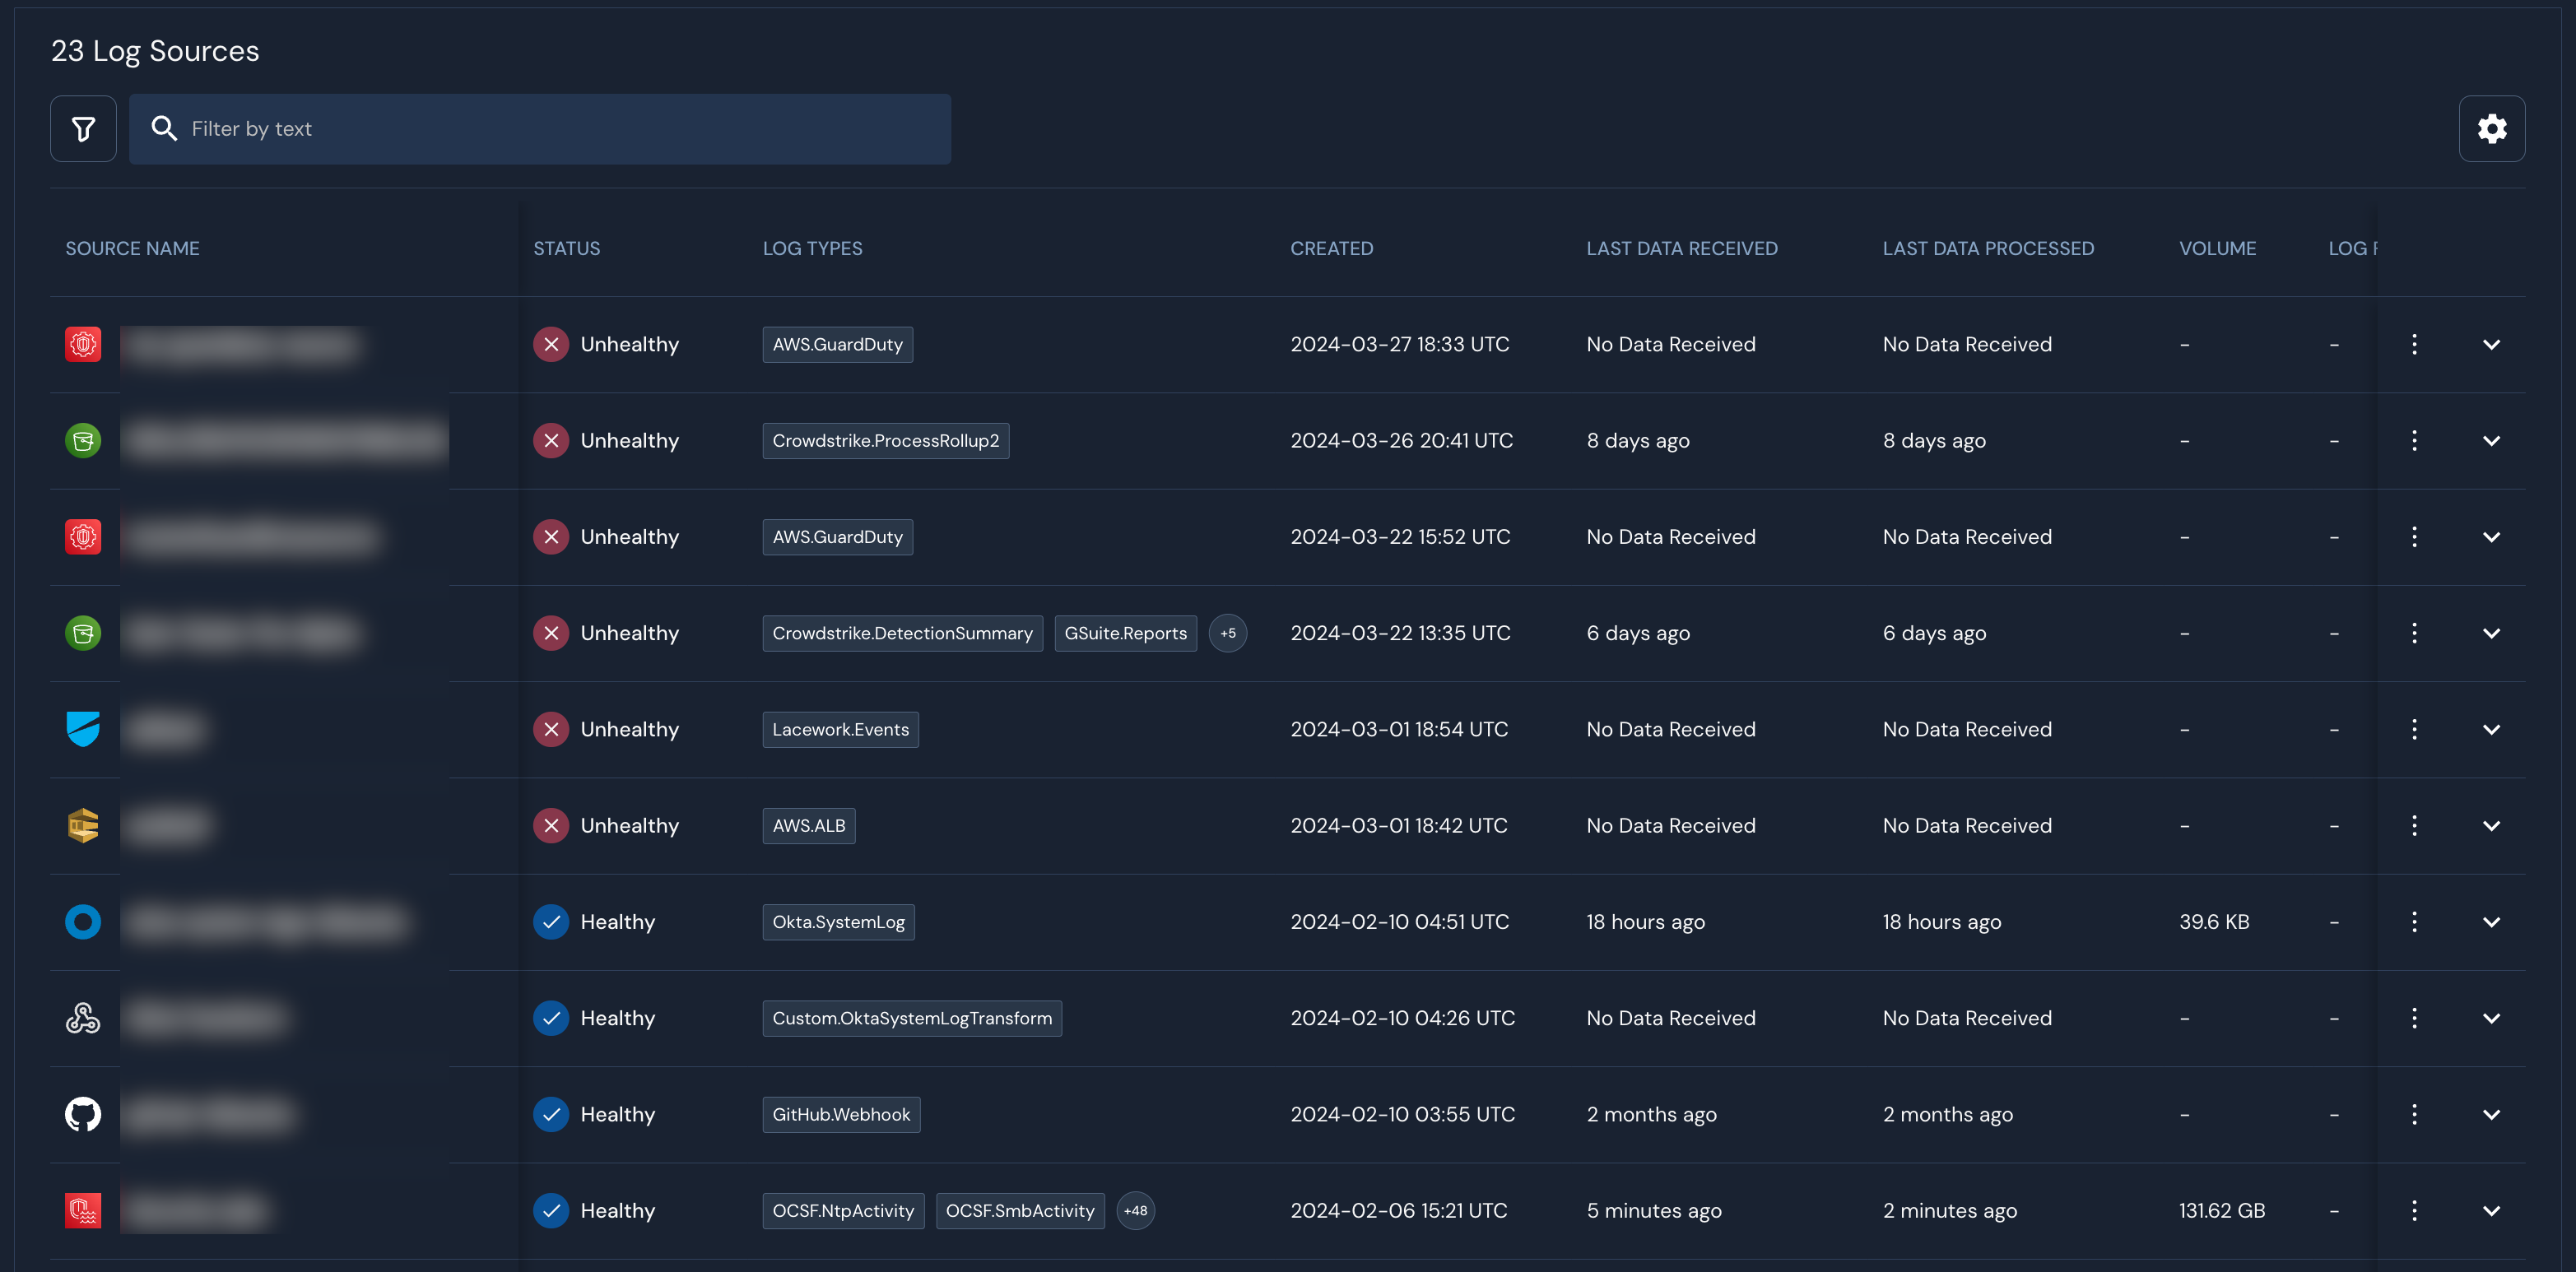Viewport: 2576px width, 1272px height.
Task: Show +48 more log types badge
Action: coord(1135,1211)
